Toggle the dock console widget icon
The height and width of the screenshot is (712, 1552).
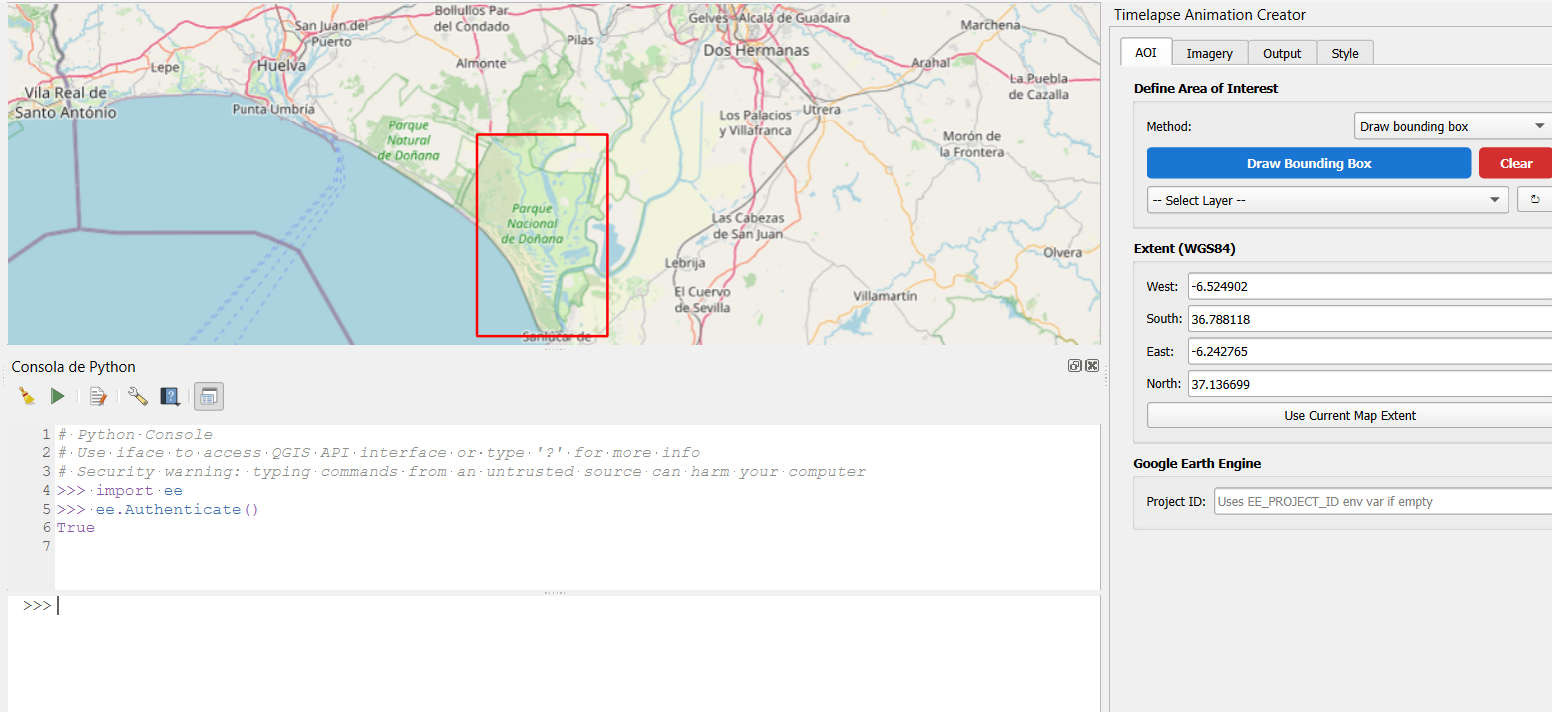(x=208, y=397)
